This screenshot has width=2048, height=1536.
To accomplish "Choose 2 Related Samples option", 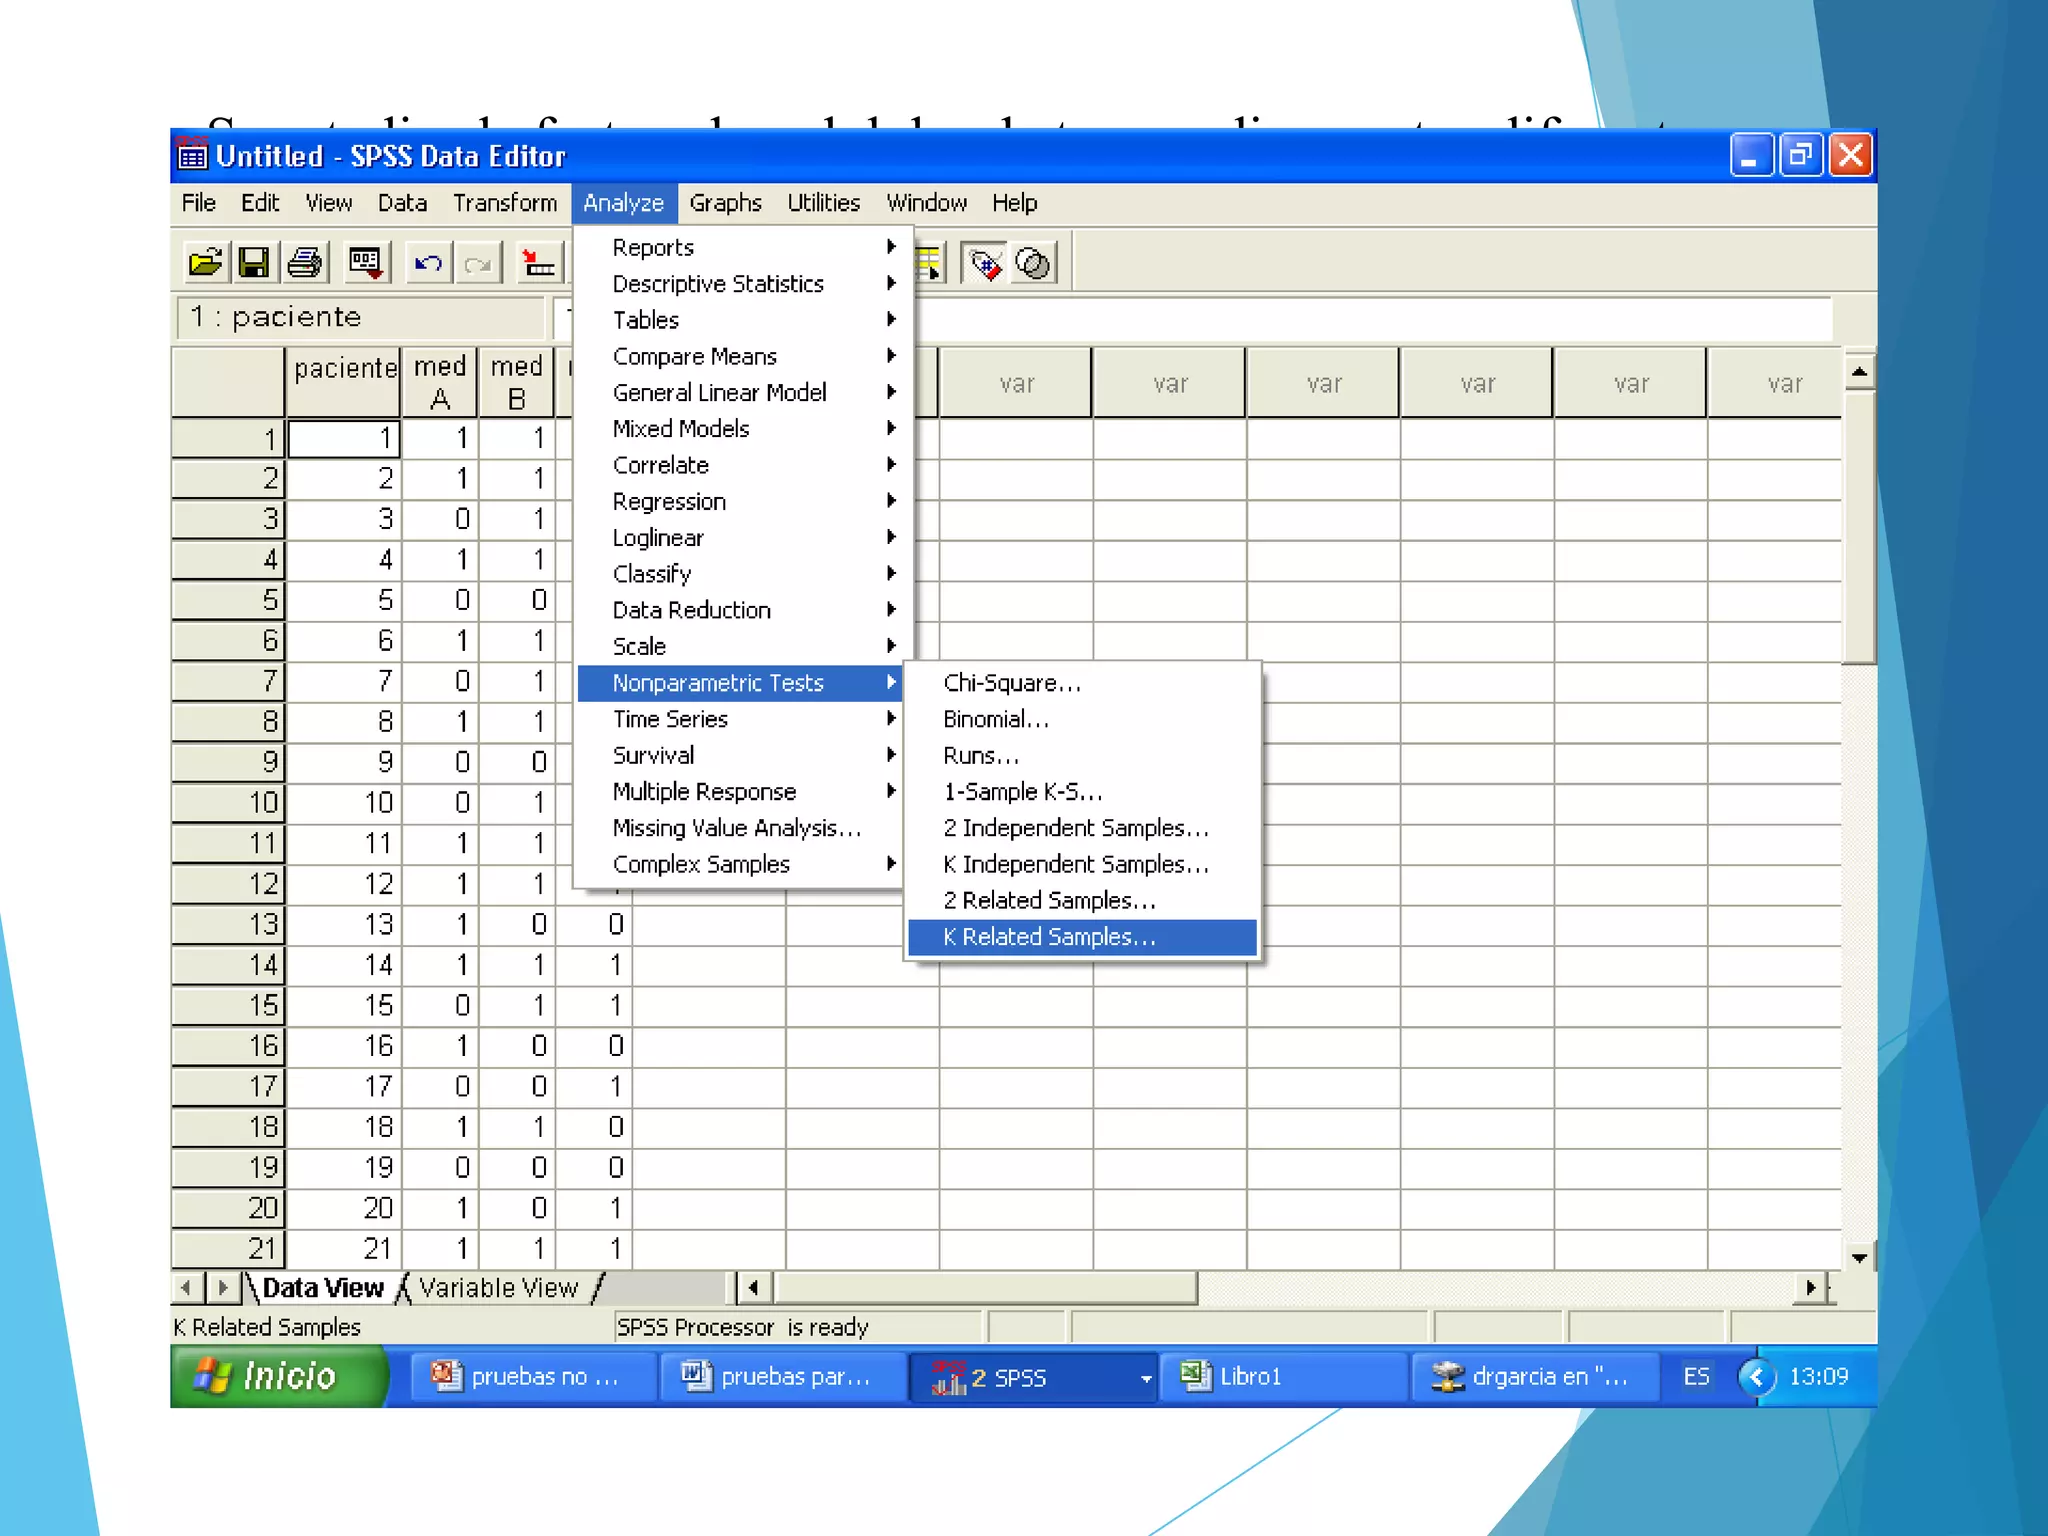I will (1049, 900).
